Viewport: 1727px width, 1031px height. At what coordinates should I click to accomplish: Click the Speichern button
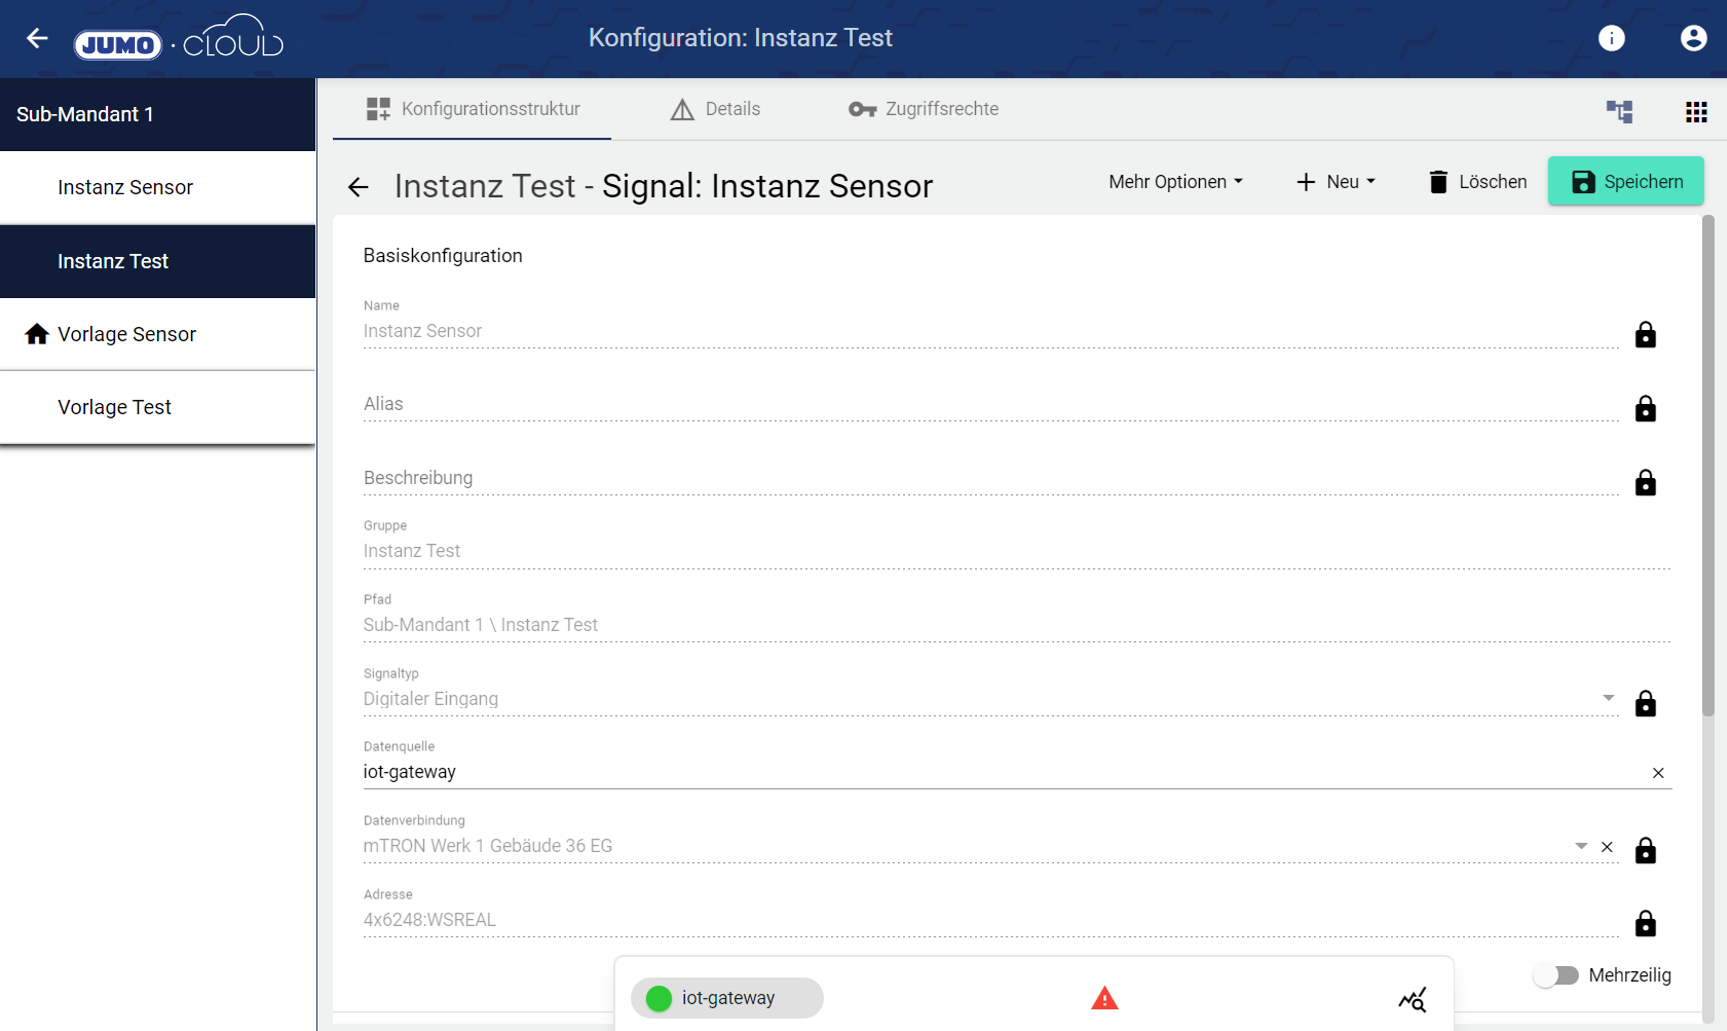coord(1625,182)
